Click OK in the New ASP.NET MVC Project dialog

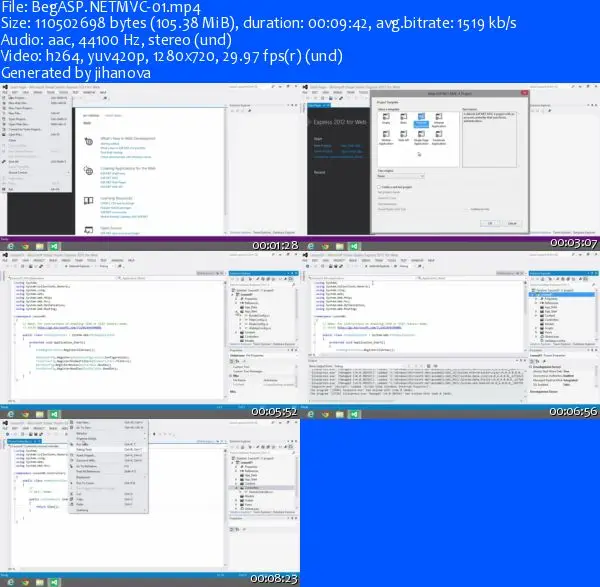click(490, 223)
